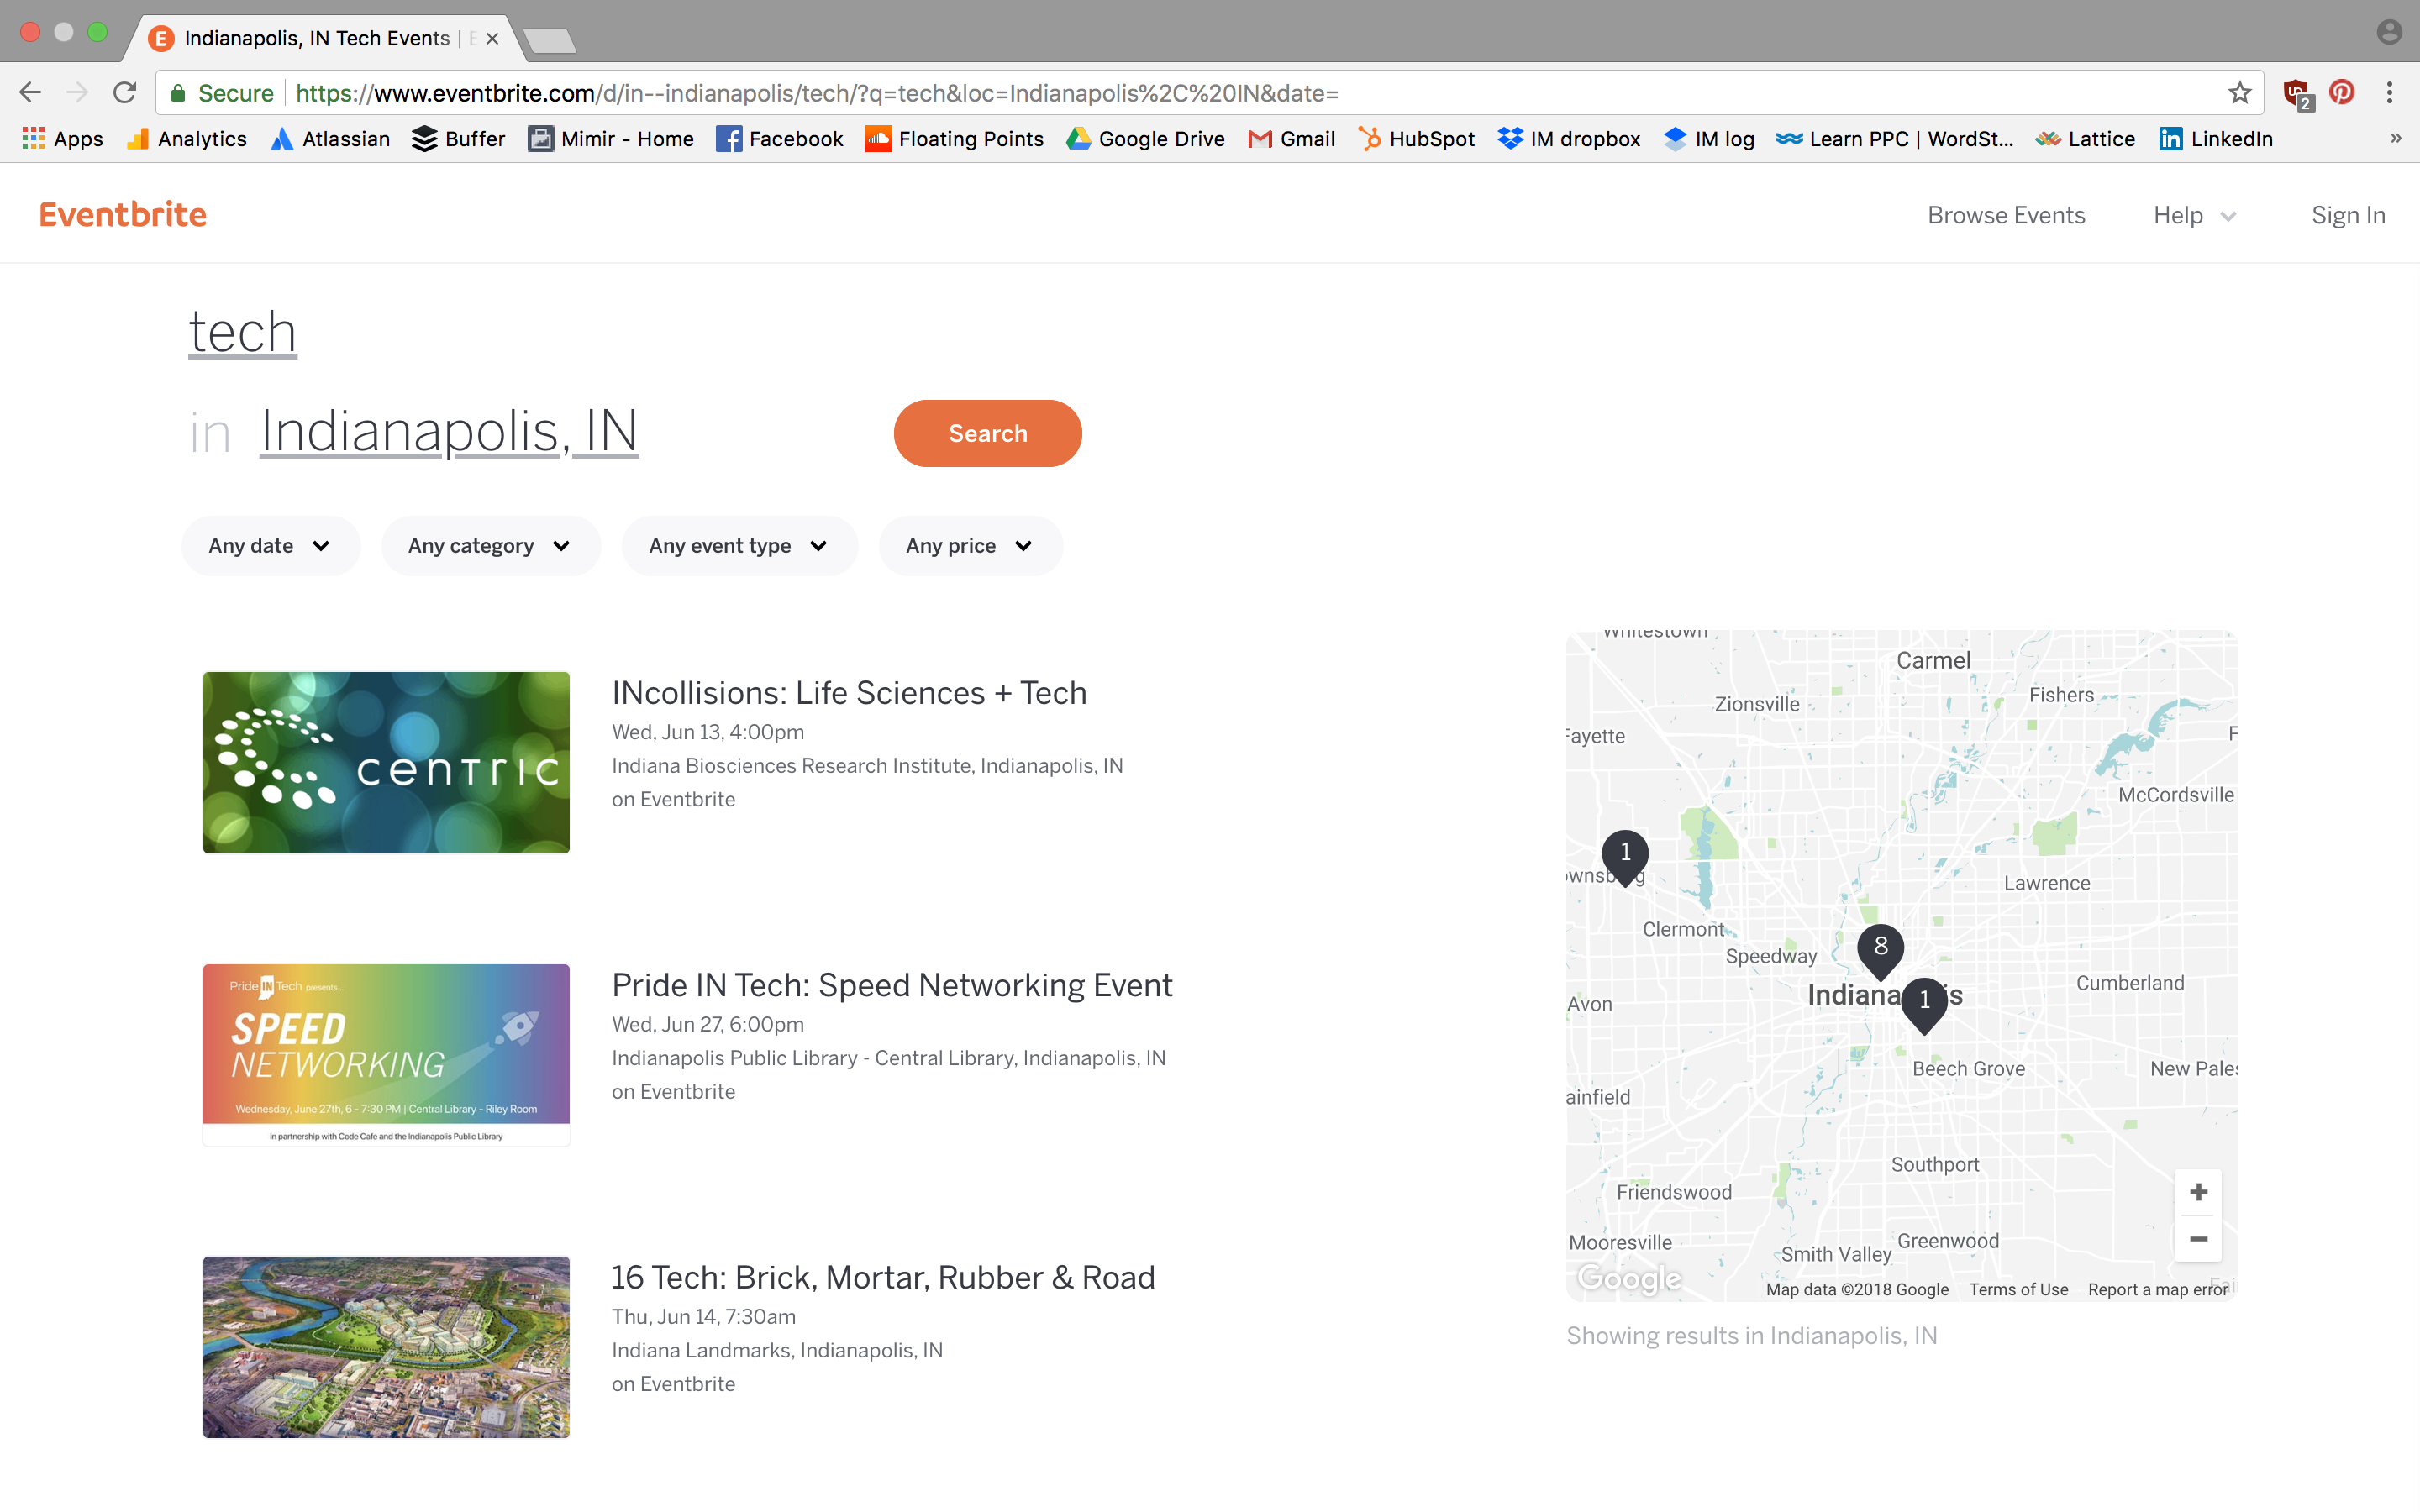Zoom in the map with plus button
Screen dimensions: 2420x1512
pos(2198,1192)
